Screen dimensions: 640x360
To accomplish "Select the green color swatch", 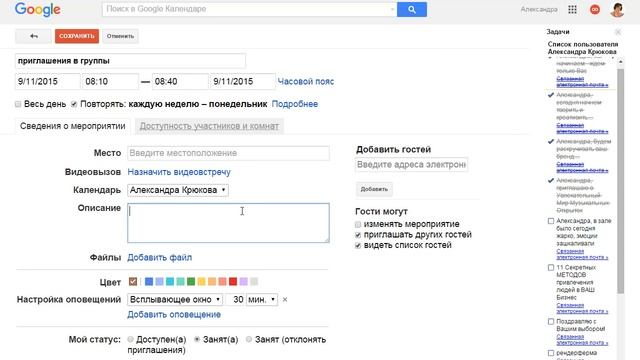I will 191,281.
